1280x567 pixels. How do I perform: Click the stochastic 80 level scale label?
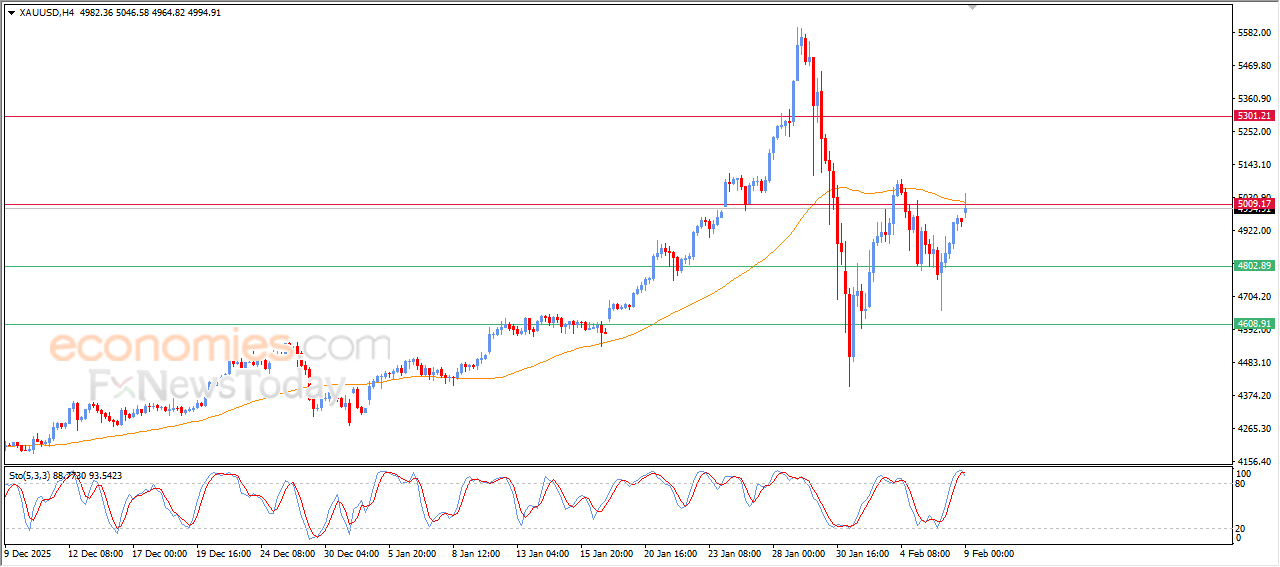[1241, 485]
